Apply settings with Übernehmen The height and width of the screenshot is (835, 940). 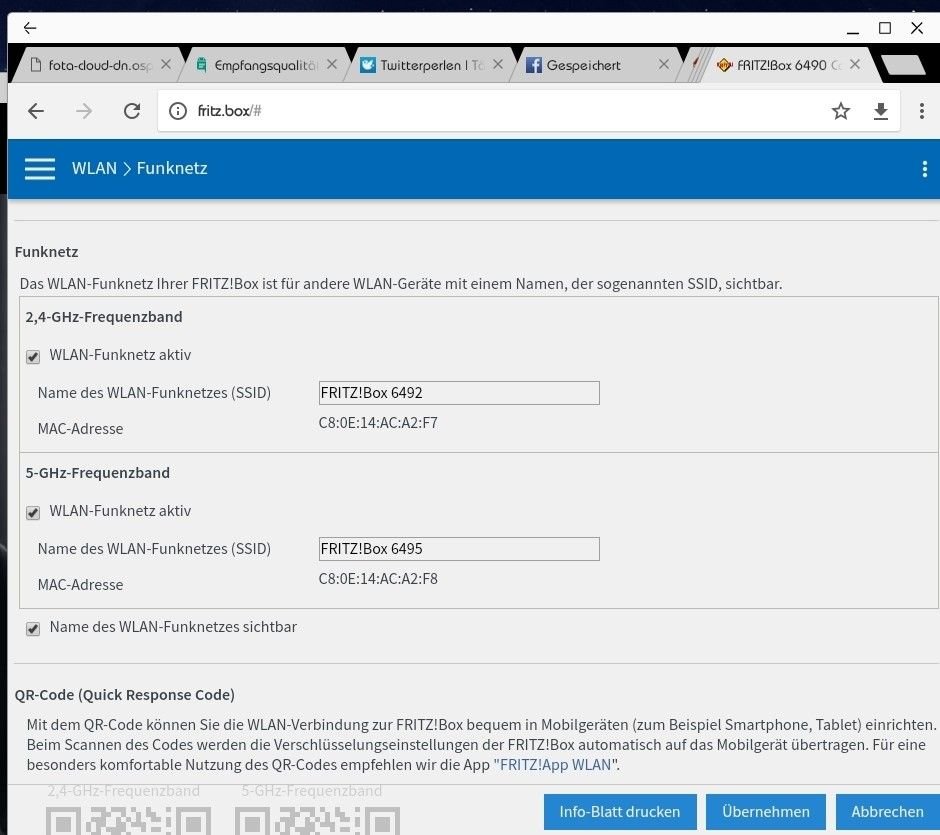[x=766, y=812]
